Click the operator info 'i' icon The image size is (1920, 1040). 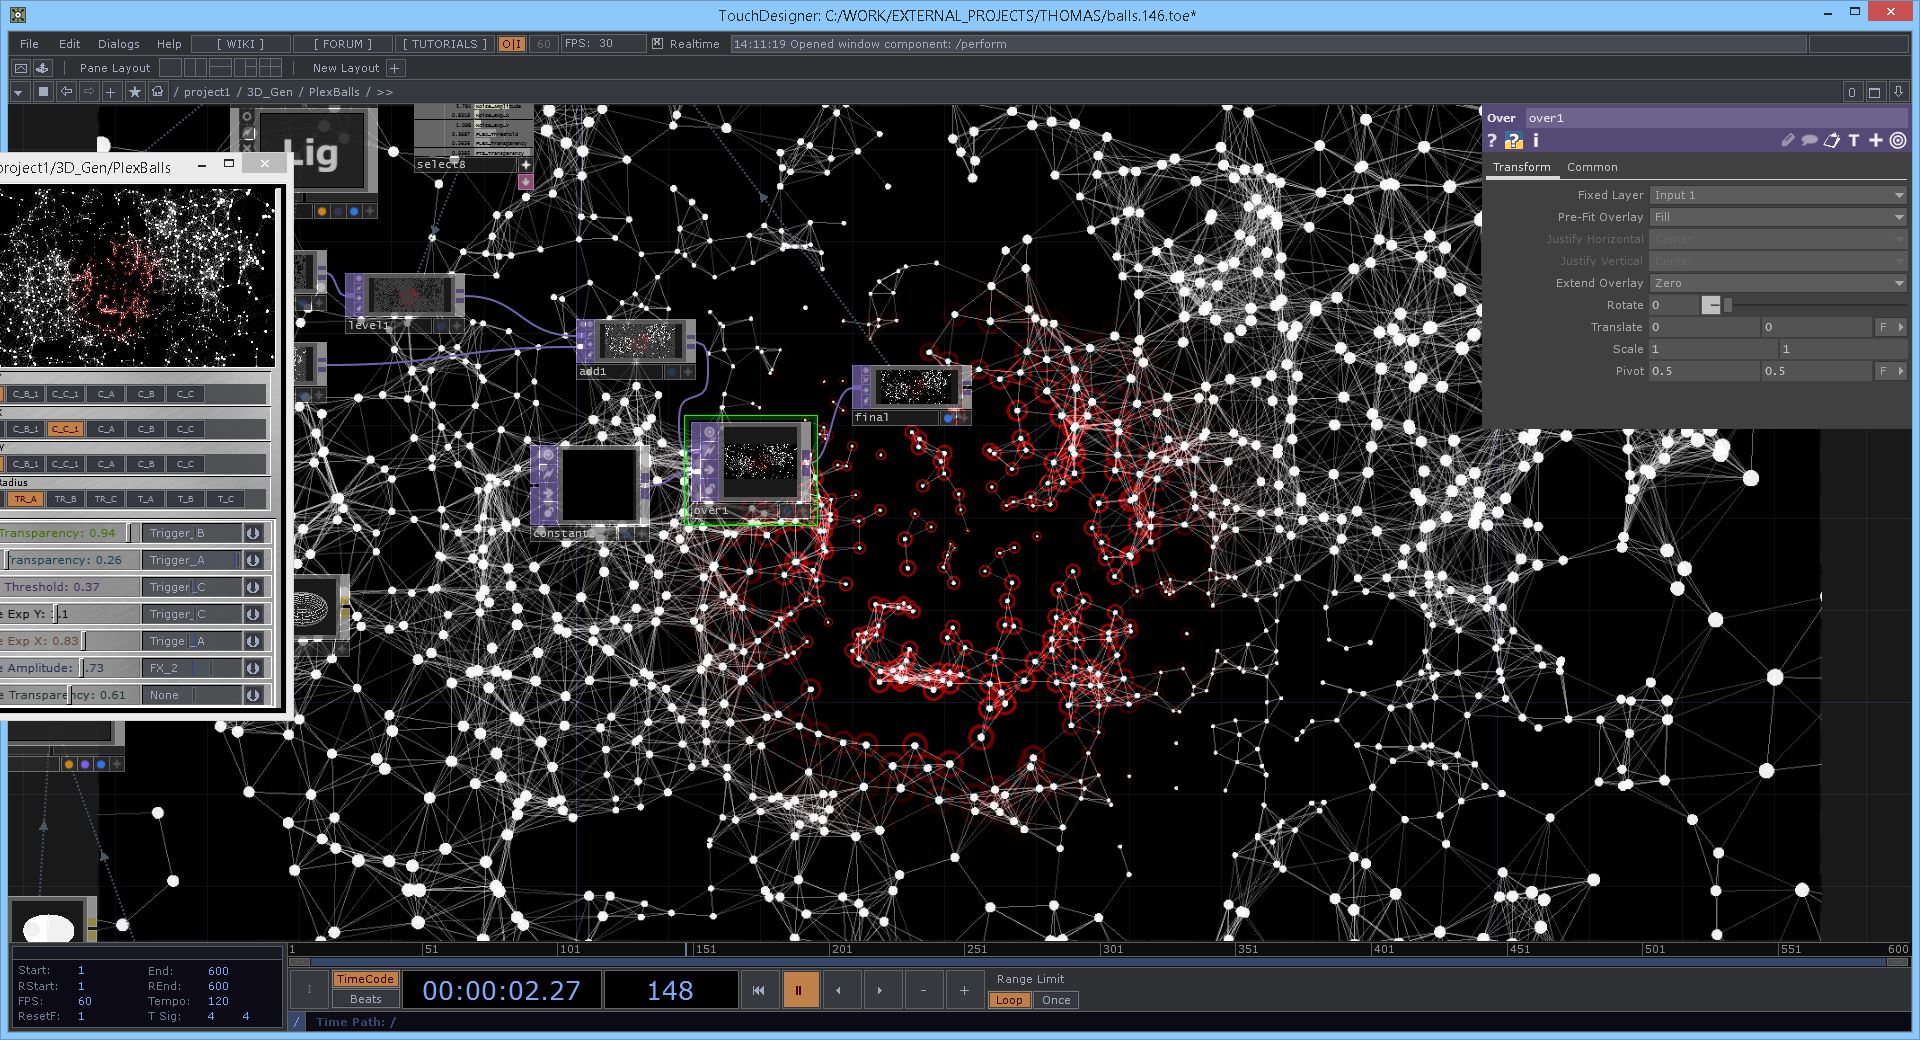click(x=1536, y=141)
